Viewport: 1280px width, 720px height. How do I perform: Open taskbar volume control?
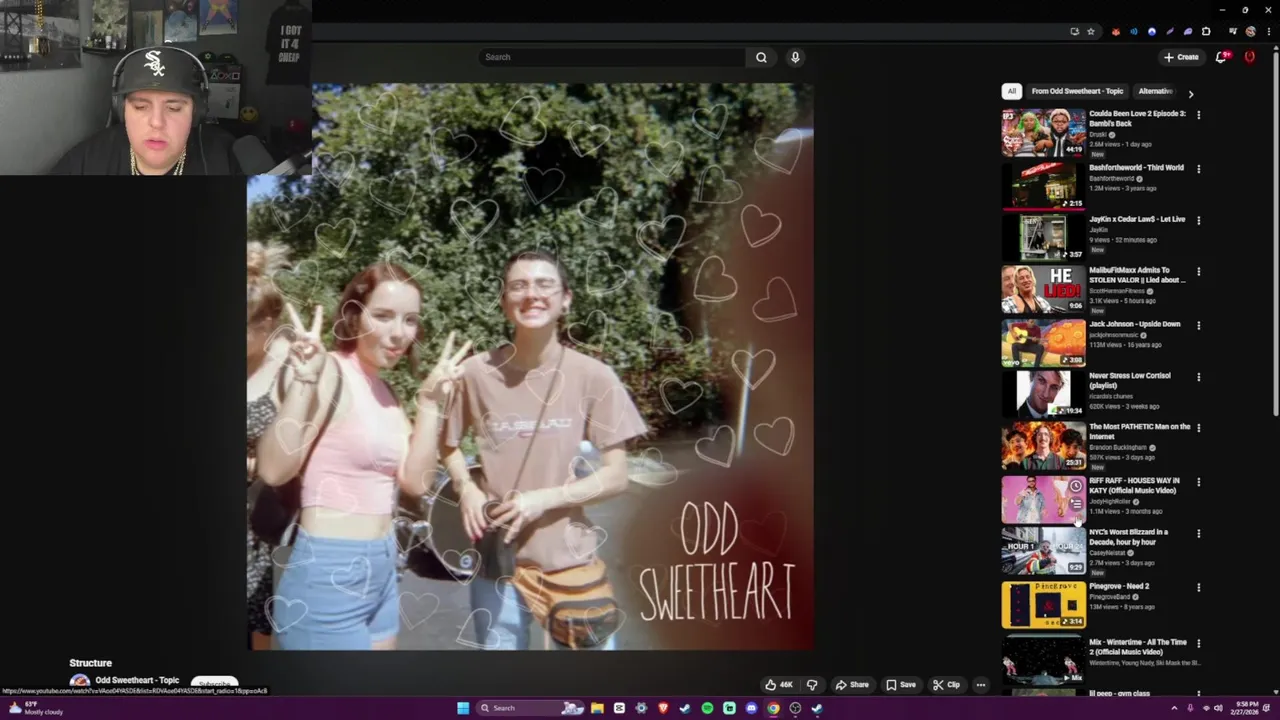coord(1220,708)
